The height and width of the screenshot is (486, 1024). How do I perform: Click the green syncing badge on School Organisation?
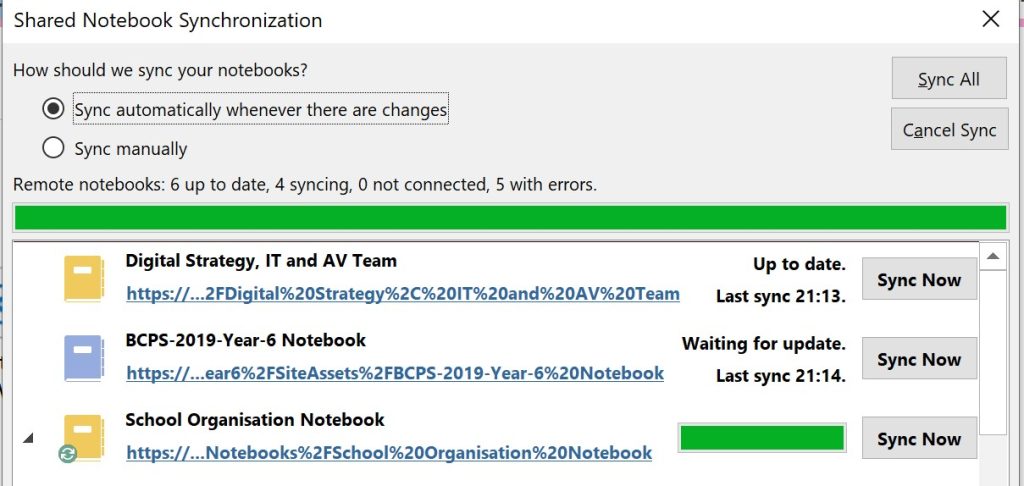coord(67,453)
